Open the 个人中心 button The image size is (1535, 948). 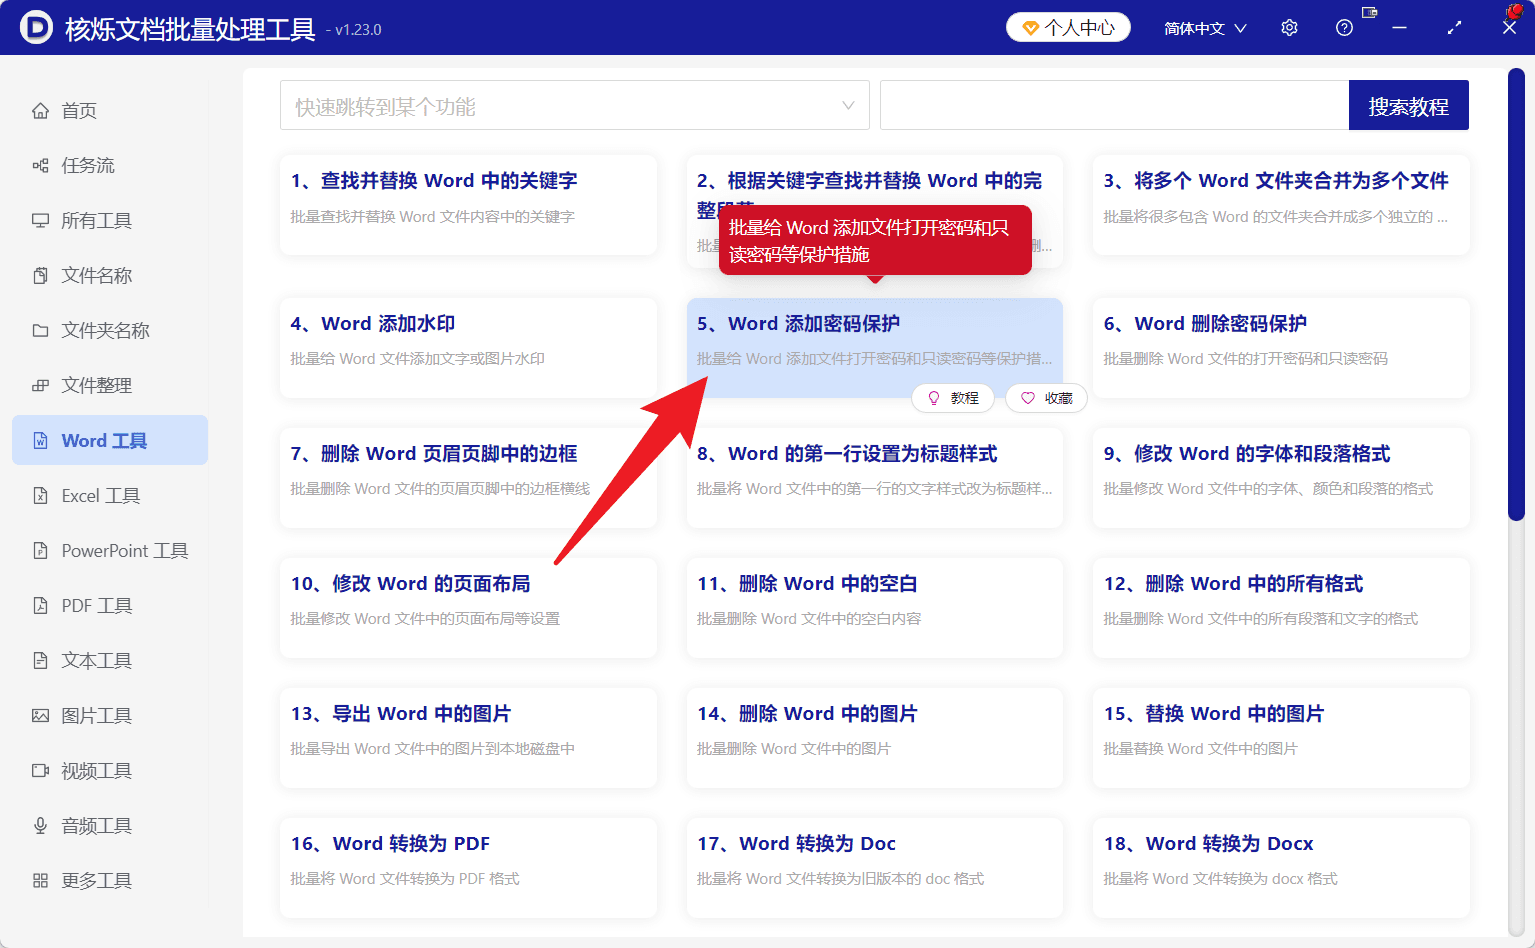[x=1068, y=28]
